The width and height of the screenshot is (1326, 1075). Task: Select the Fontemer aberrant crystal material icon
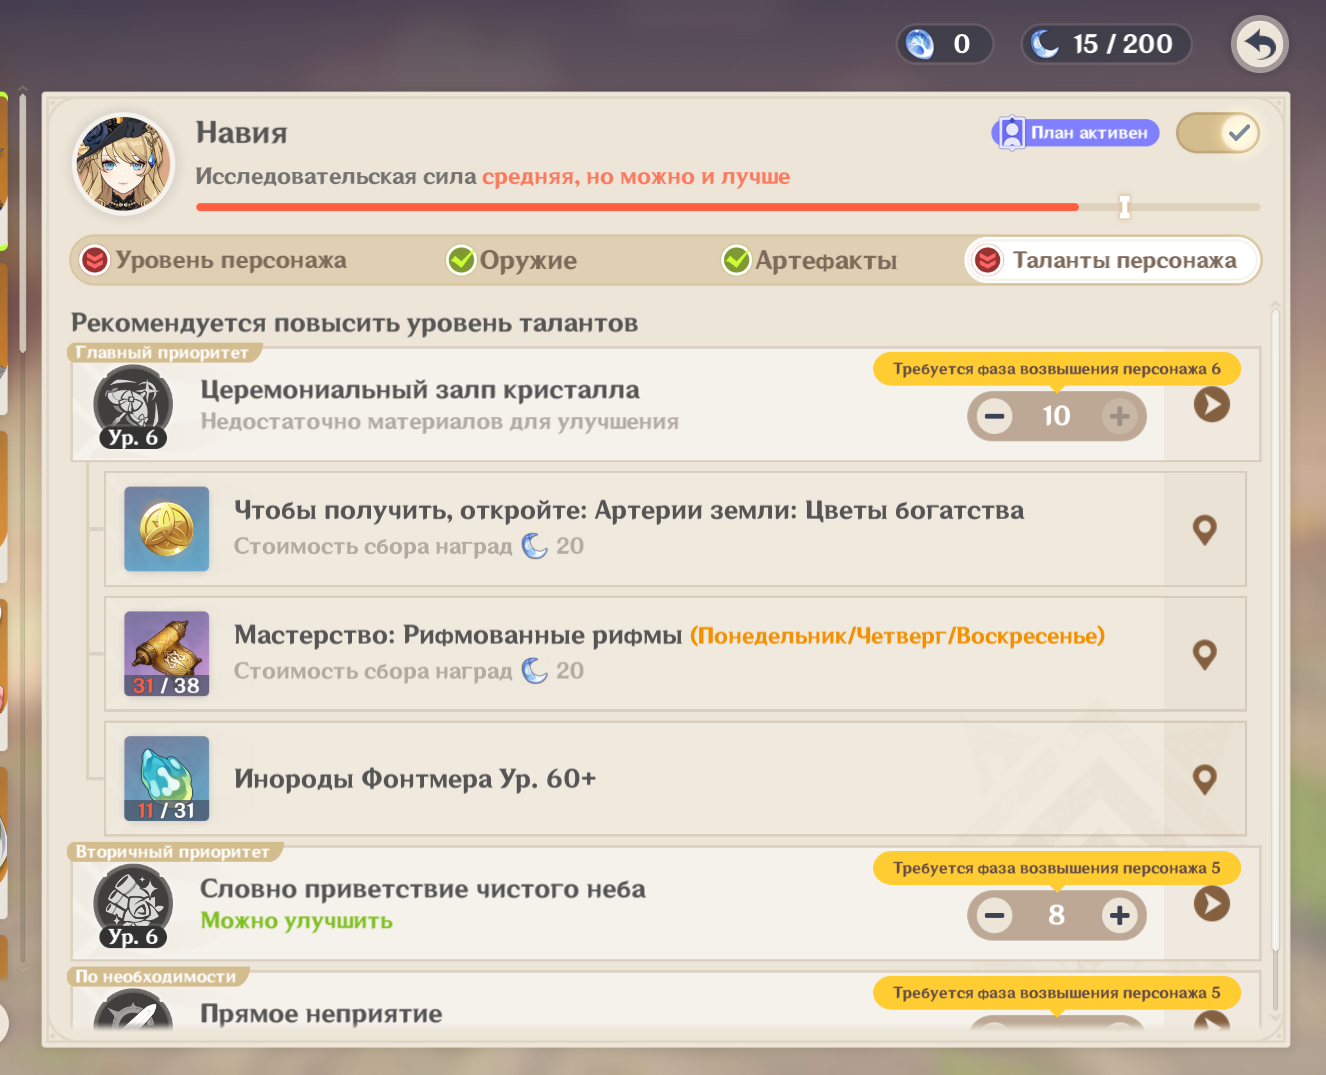(167, 779)
